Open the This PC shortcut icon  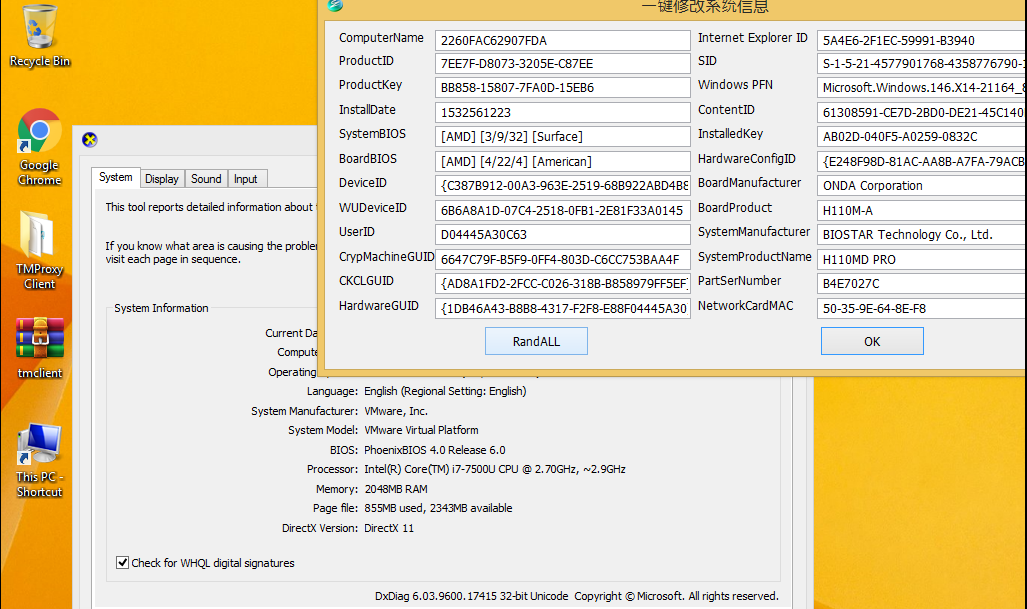click(39, 445)
